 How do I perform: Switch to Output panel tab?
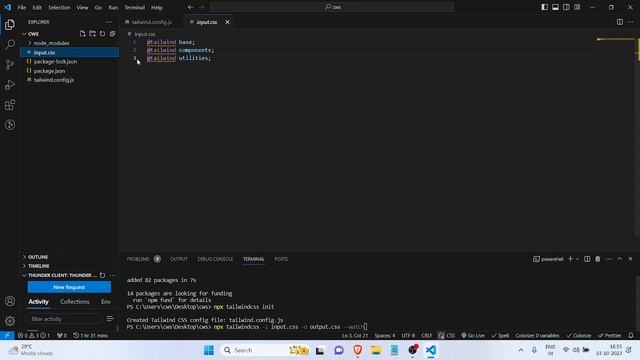pyautogui.click(x=179, y=259)
